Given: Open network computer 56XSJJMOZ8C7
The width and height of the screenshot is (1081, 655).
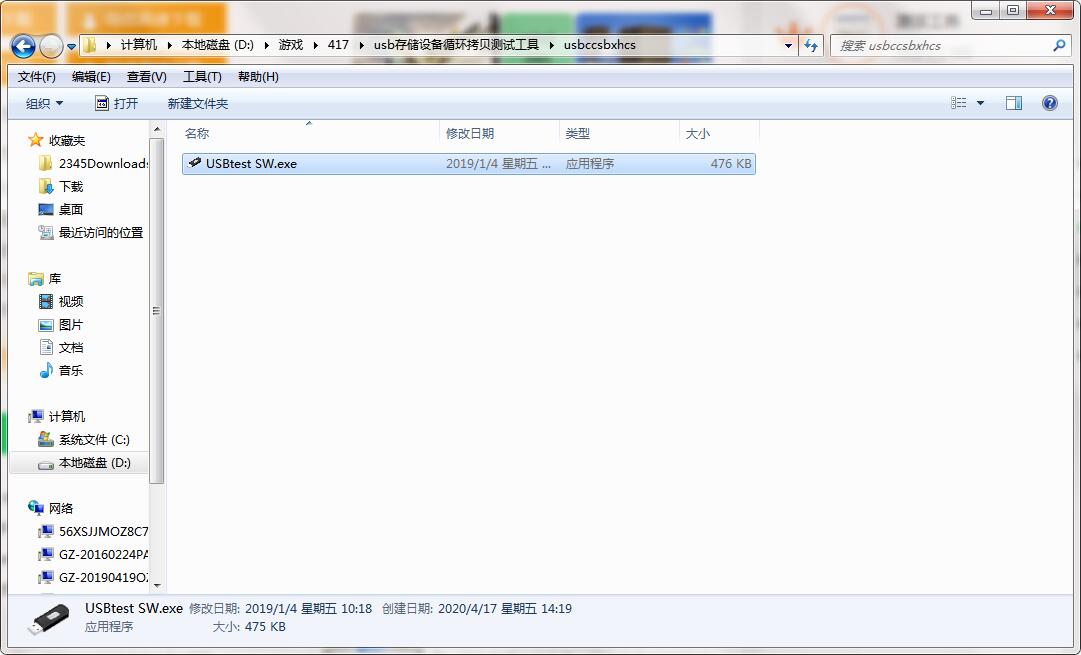Looking at the screenshot, I should point(103,532).
